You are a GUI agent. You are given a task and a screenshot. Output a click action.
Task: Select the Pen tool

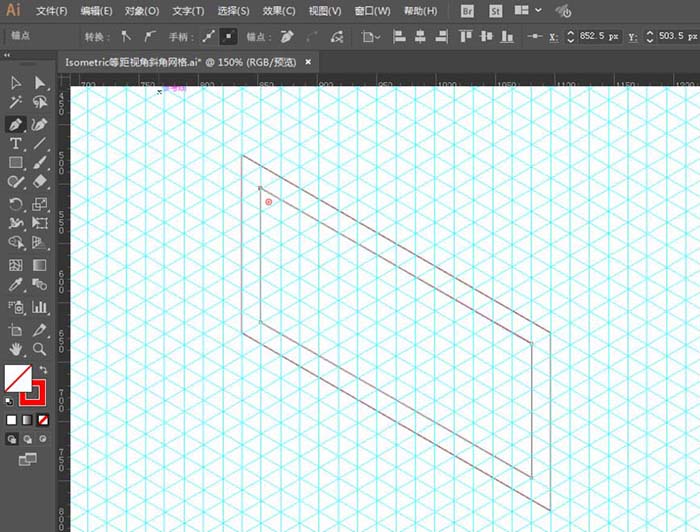16,124
